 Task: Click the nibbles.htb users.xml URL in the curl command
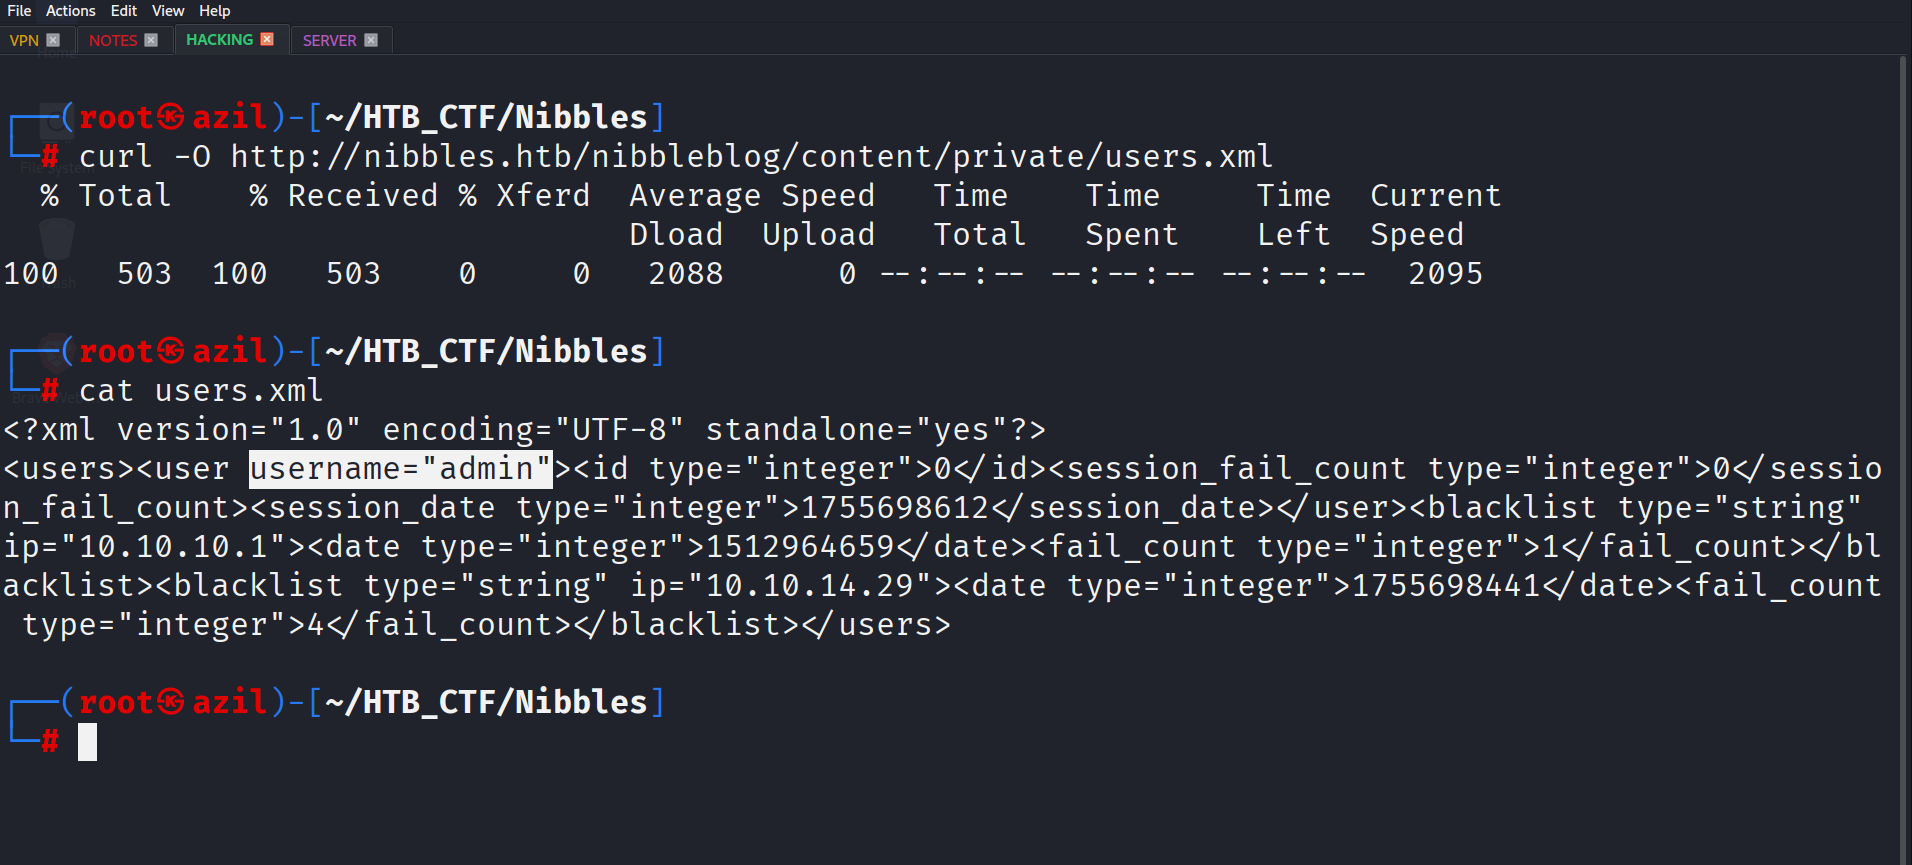pyautogui.click(x=751, y=157)
